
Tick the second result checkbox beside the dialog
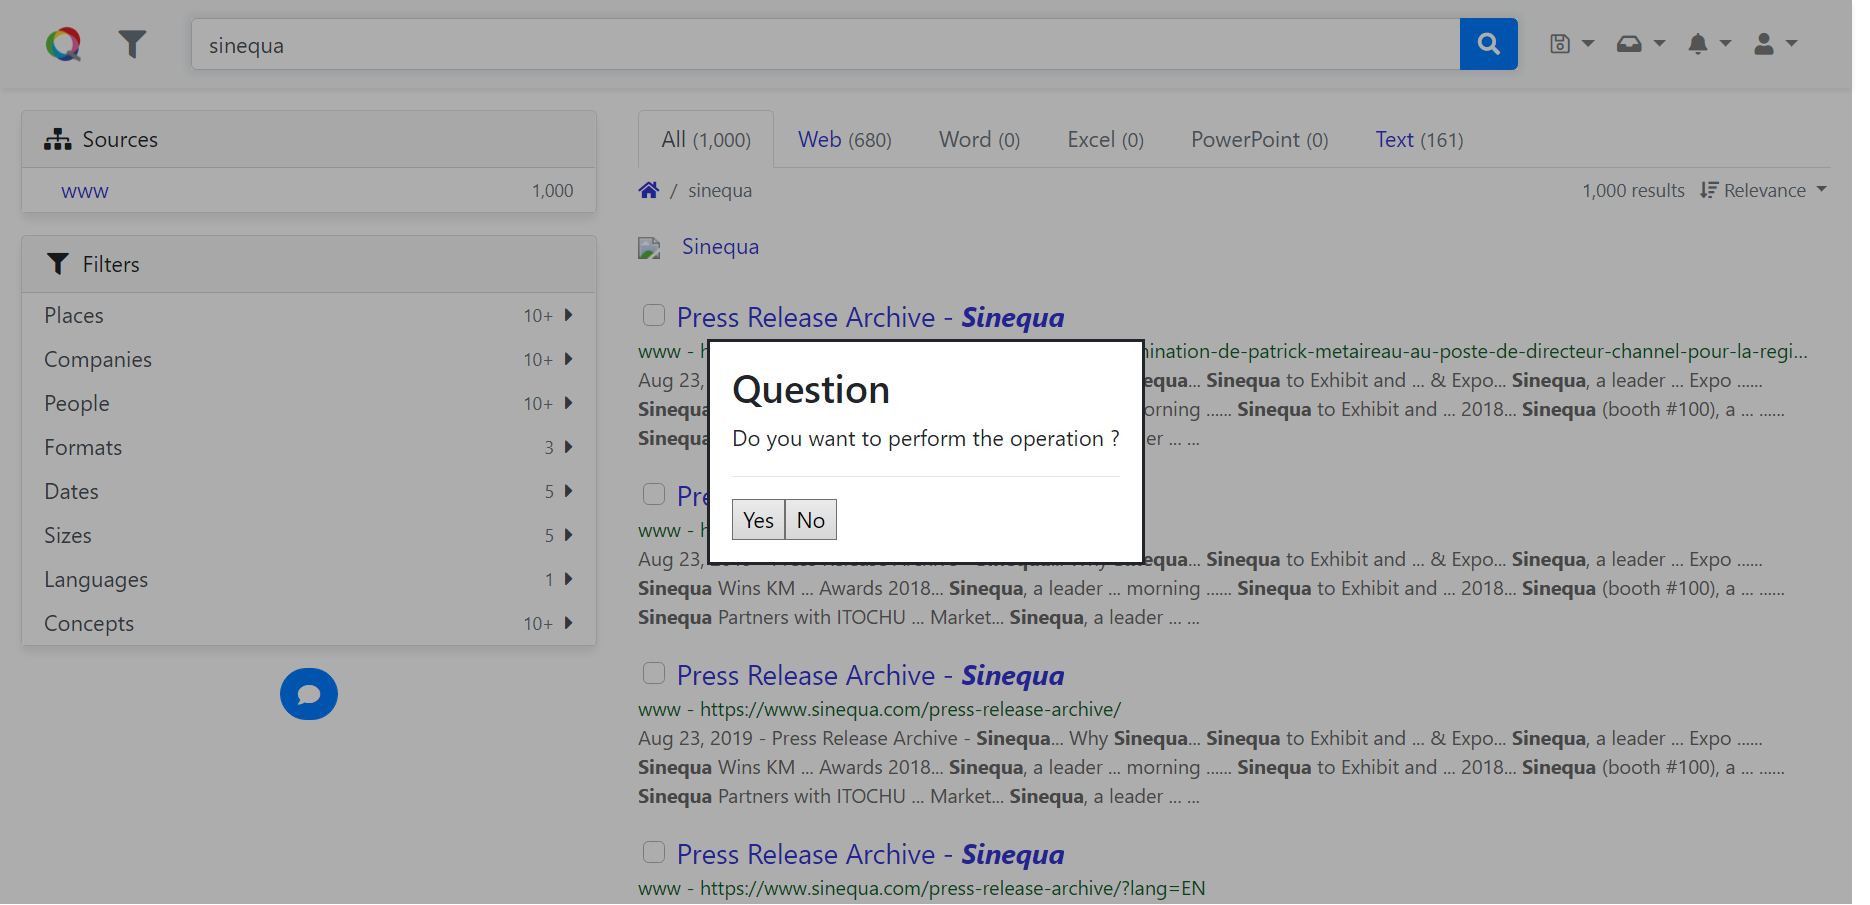click(654, 494)
